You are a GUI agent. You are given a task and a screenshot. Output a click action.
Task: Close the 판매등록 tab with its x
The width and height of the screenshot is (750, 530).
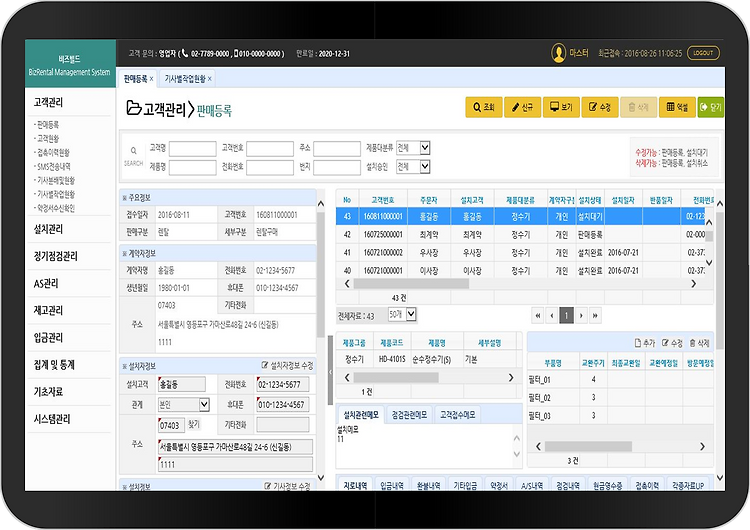pyautogui.click(x=151, y=79)
